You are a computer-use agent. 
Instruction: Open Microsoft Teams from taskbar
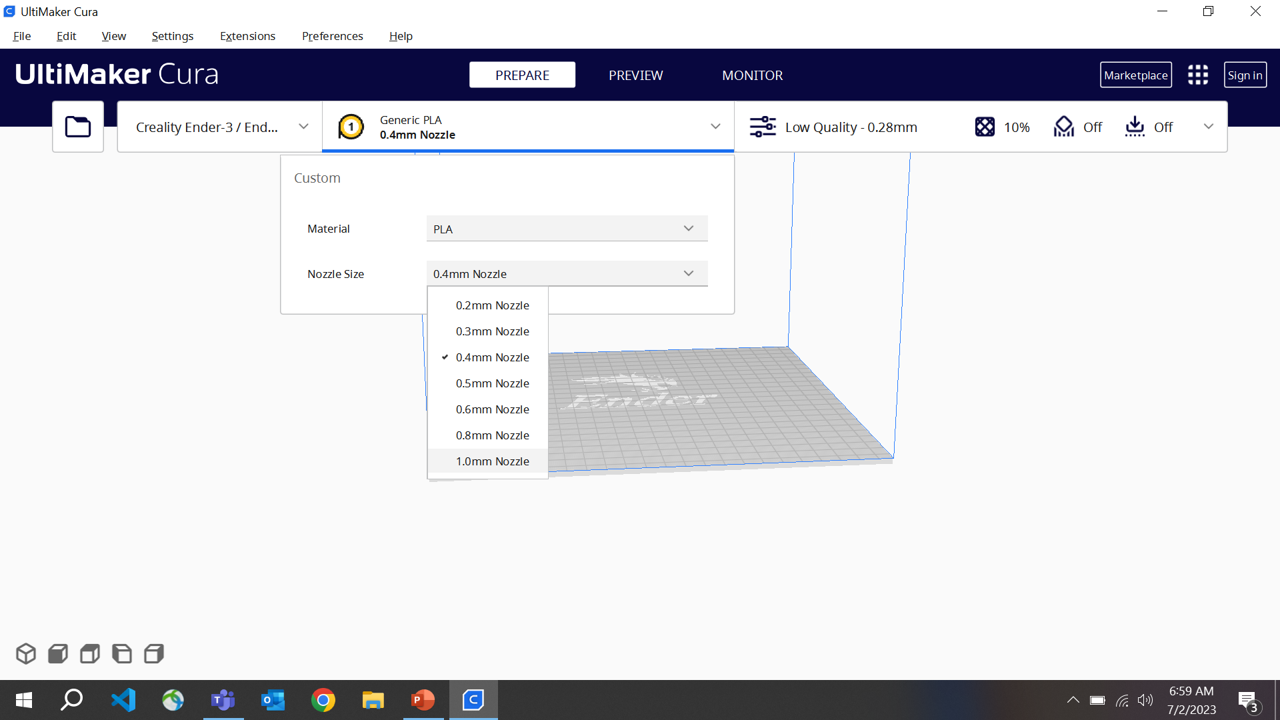click(223, 700)
